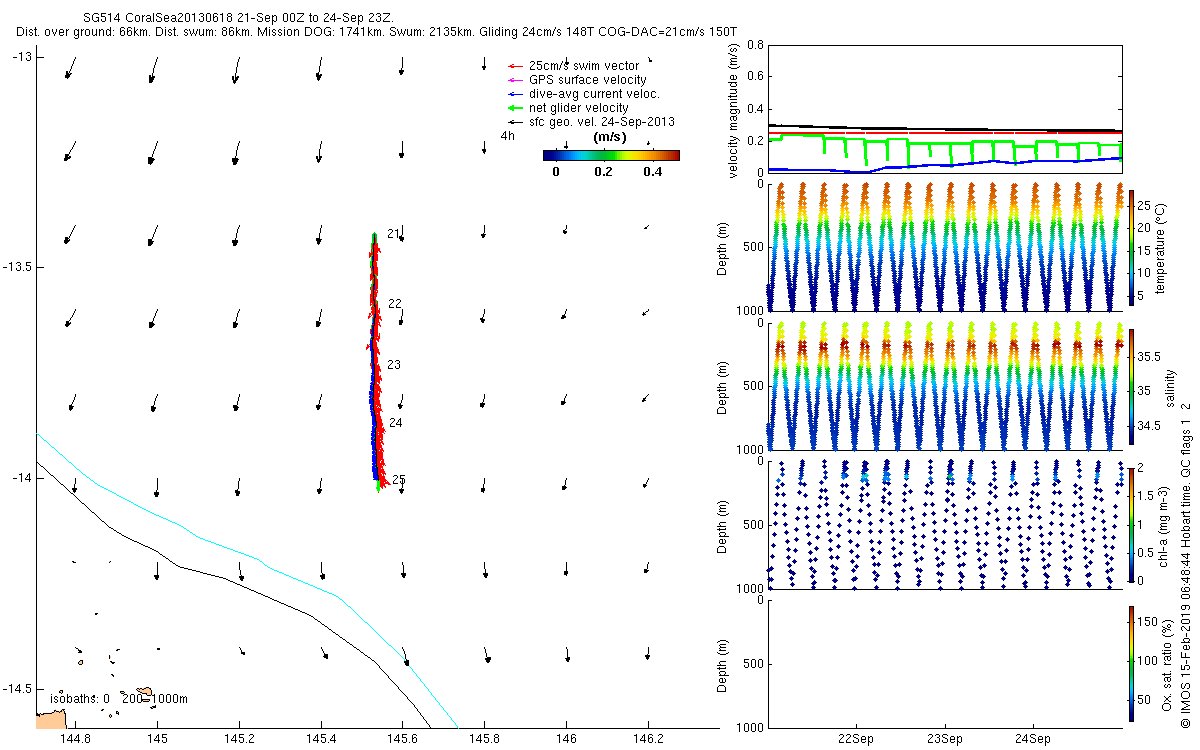
Task: Click the 150 tick on the Ox. sat. colorbar
Action: click(x=1147, y=622)
